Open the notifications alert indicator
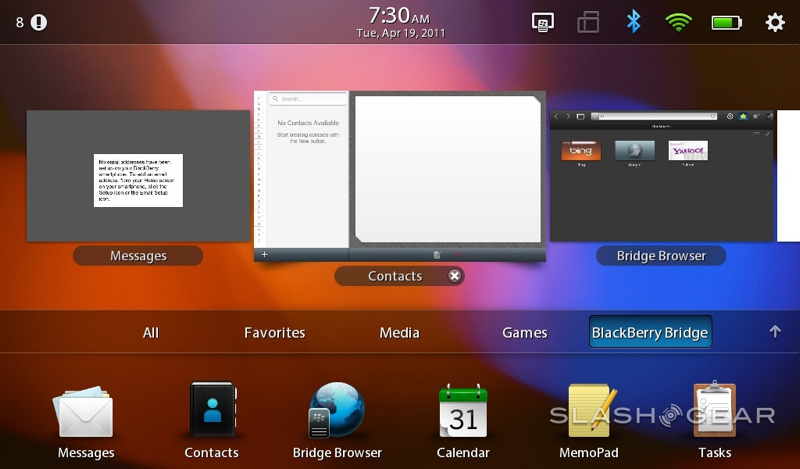 (39, 22)
